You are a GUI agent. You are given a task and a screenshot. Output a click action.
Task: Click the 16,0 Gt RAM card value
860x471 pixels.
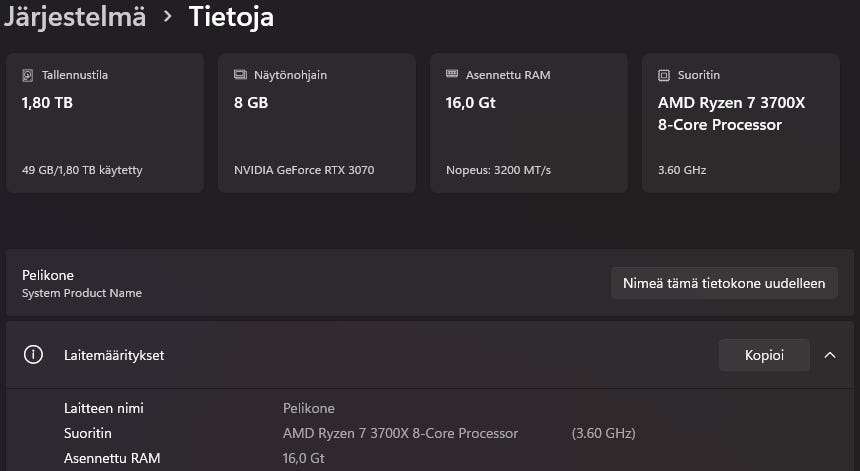[x=470, y=102]
